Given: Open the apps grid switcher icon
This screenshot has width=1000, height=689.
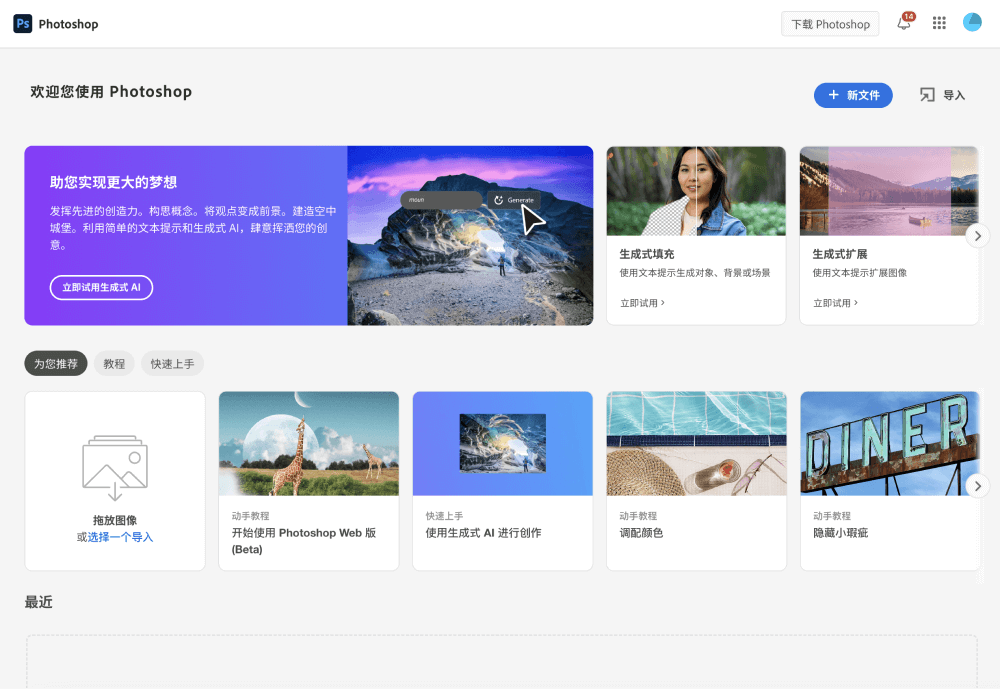Looking at the screenshot, I should 939,24.
